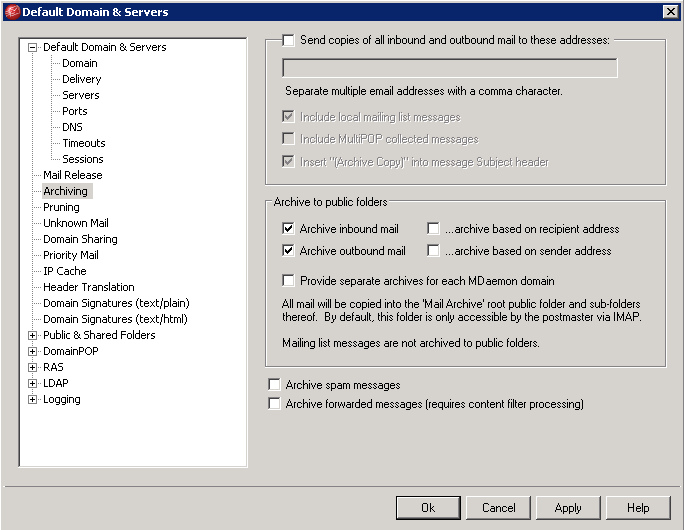
Task: Check Provide separate archives for each MDaemon domain
Action: (x=288, y=280)
